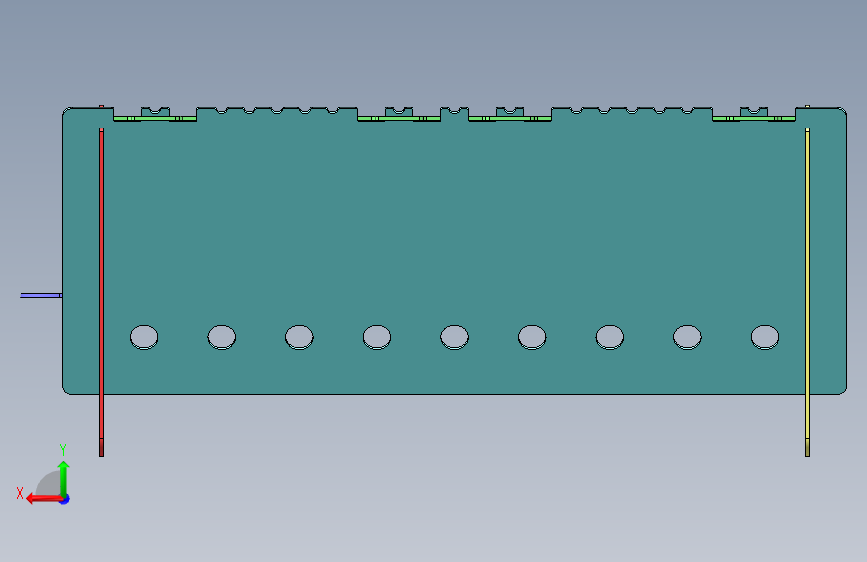
Task: Click the red "X" axis label
Action: pos(20,493)
